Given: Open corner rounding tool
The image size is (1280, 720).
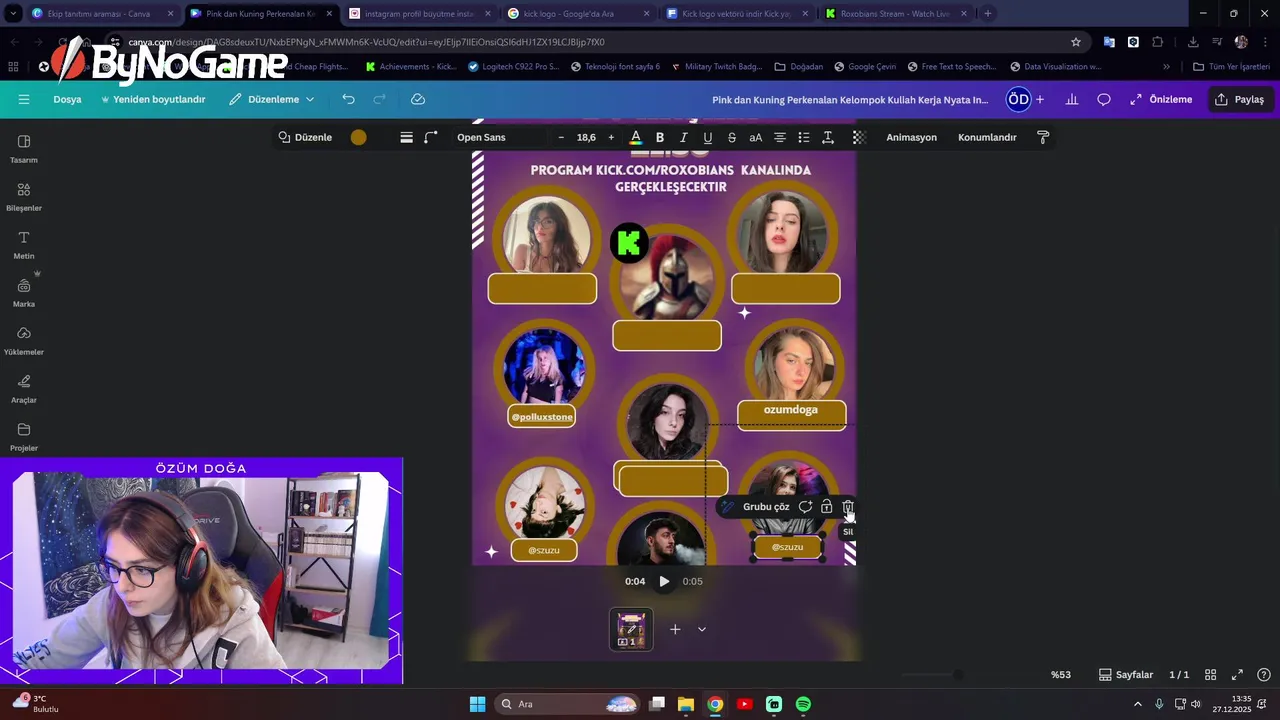Looking at the screenshot, I should 431,137.
